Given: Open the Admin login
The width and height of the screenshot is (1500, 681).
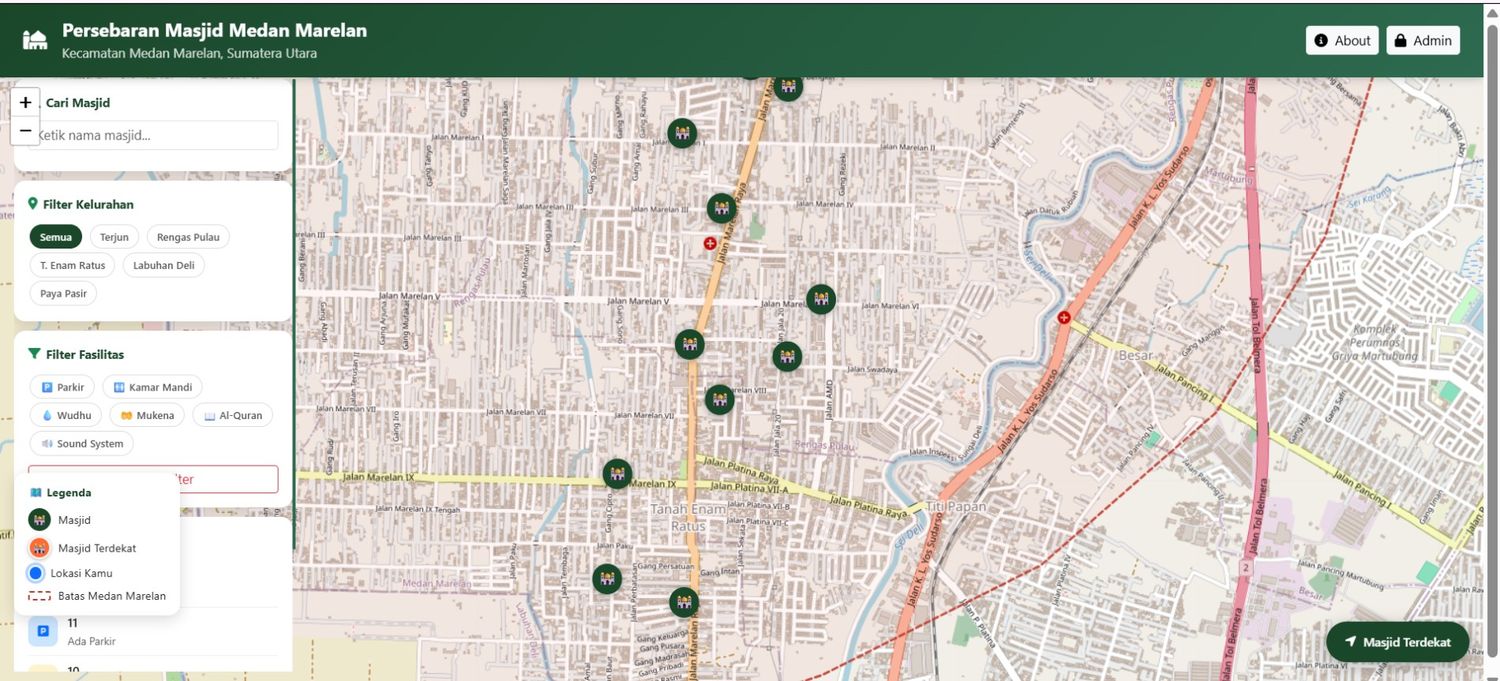Looking at the screenshot, I should point(1423,40).
